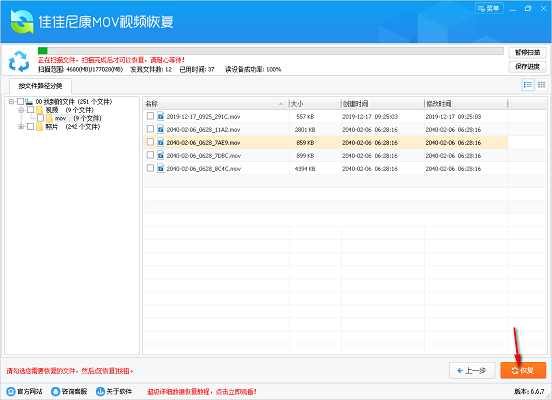This screenshot has height=400, width=552.
Task: Click file icon of 2040-02-06_0628_7AE9.mov
Action: [161, 142]
